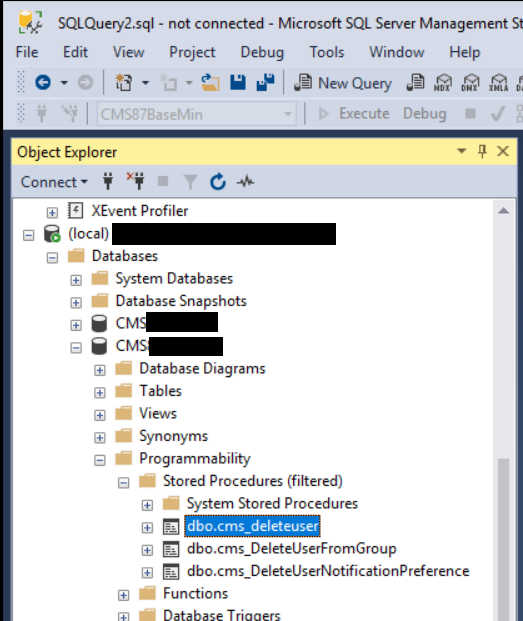Expand the XEvent Profiler node
The width and height of the screenshot is (523, 621).
52,213
